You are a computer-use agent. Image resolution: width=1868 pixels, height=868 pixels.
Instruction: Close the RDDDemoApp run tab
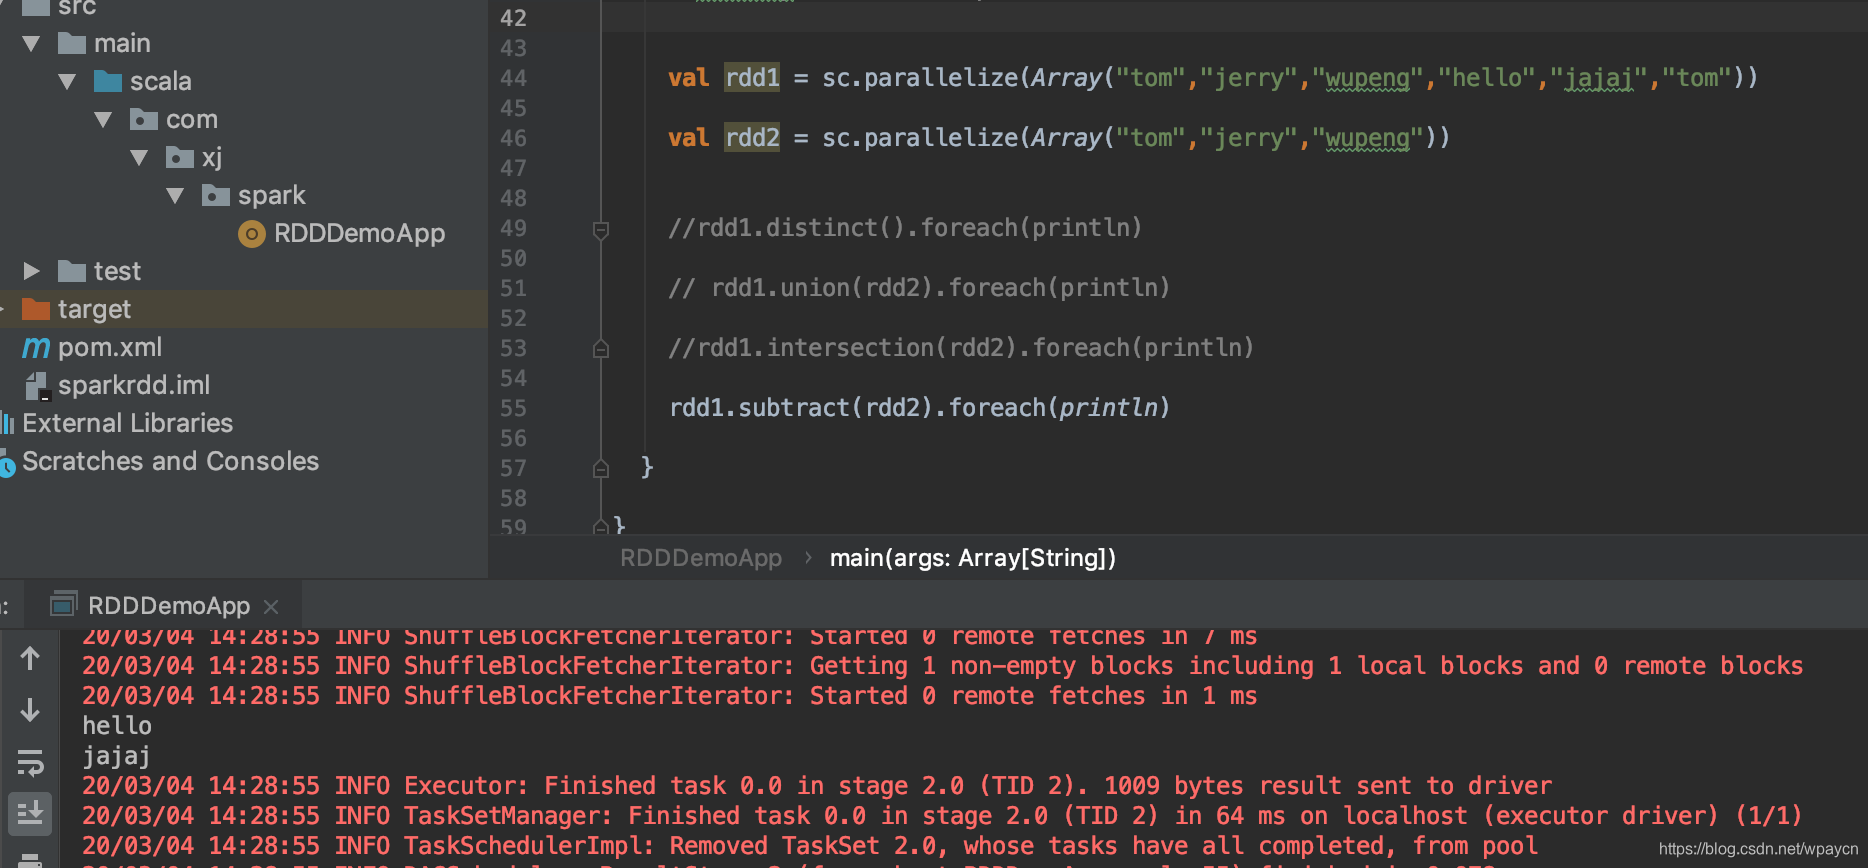click(x=271, y=607)
